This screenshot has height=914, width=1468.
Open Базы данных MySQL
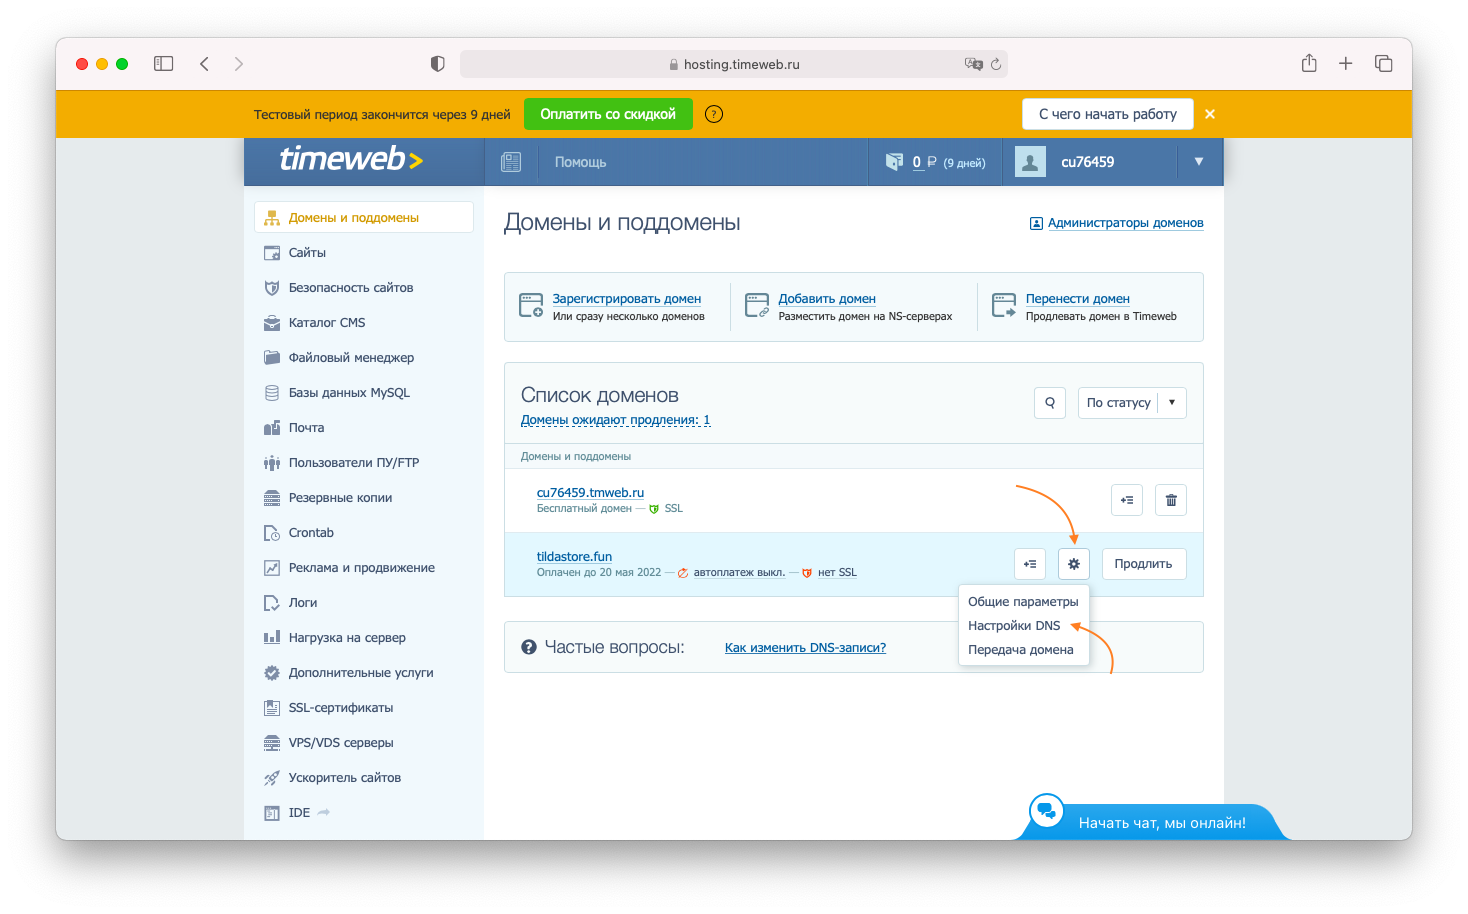pyautogui.click(x=349, y=393)
